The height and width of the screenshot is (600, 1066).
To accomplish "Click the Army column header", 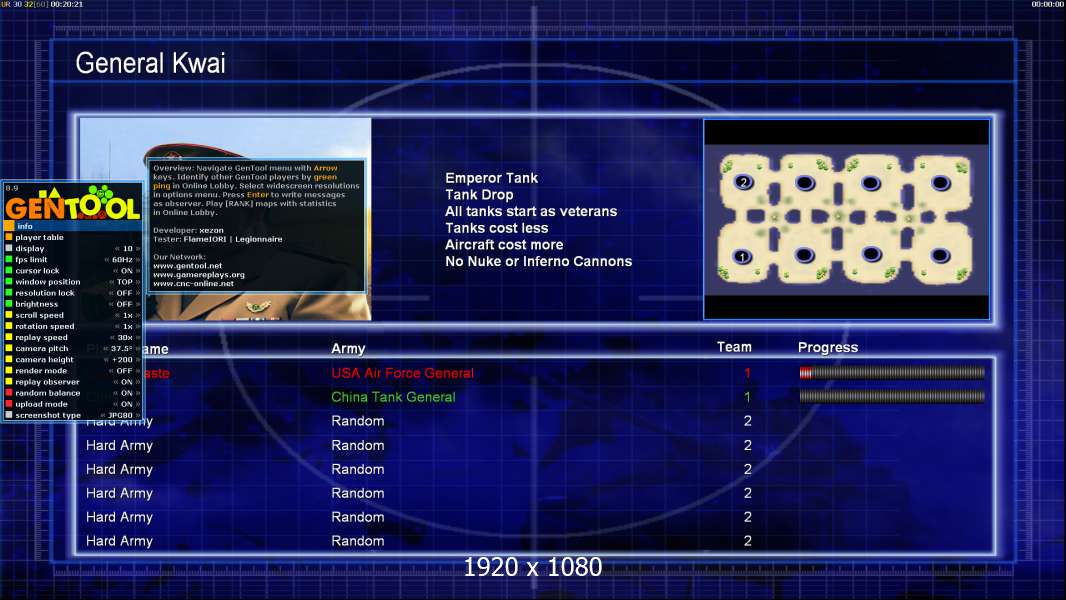I will click(x=348, y=349).
